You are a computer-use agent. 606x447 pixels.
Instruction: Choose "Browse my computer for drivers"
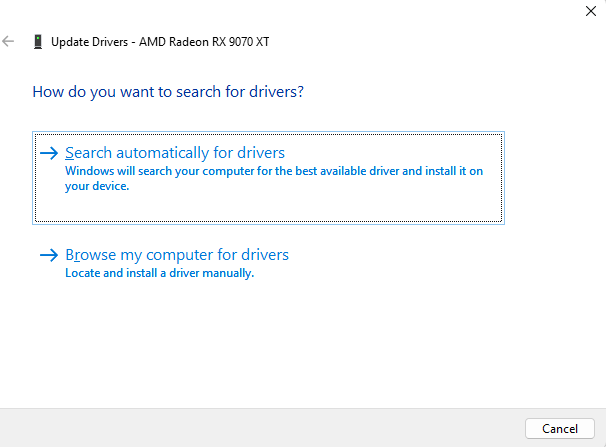tap(176, 255)
